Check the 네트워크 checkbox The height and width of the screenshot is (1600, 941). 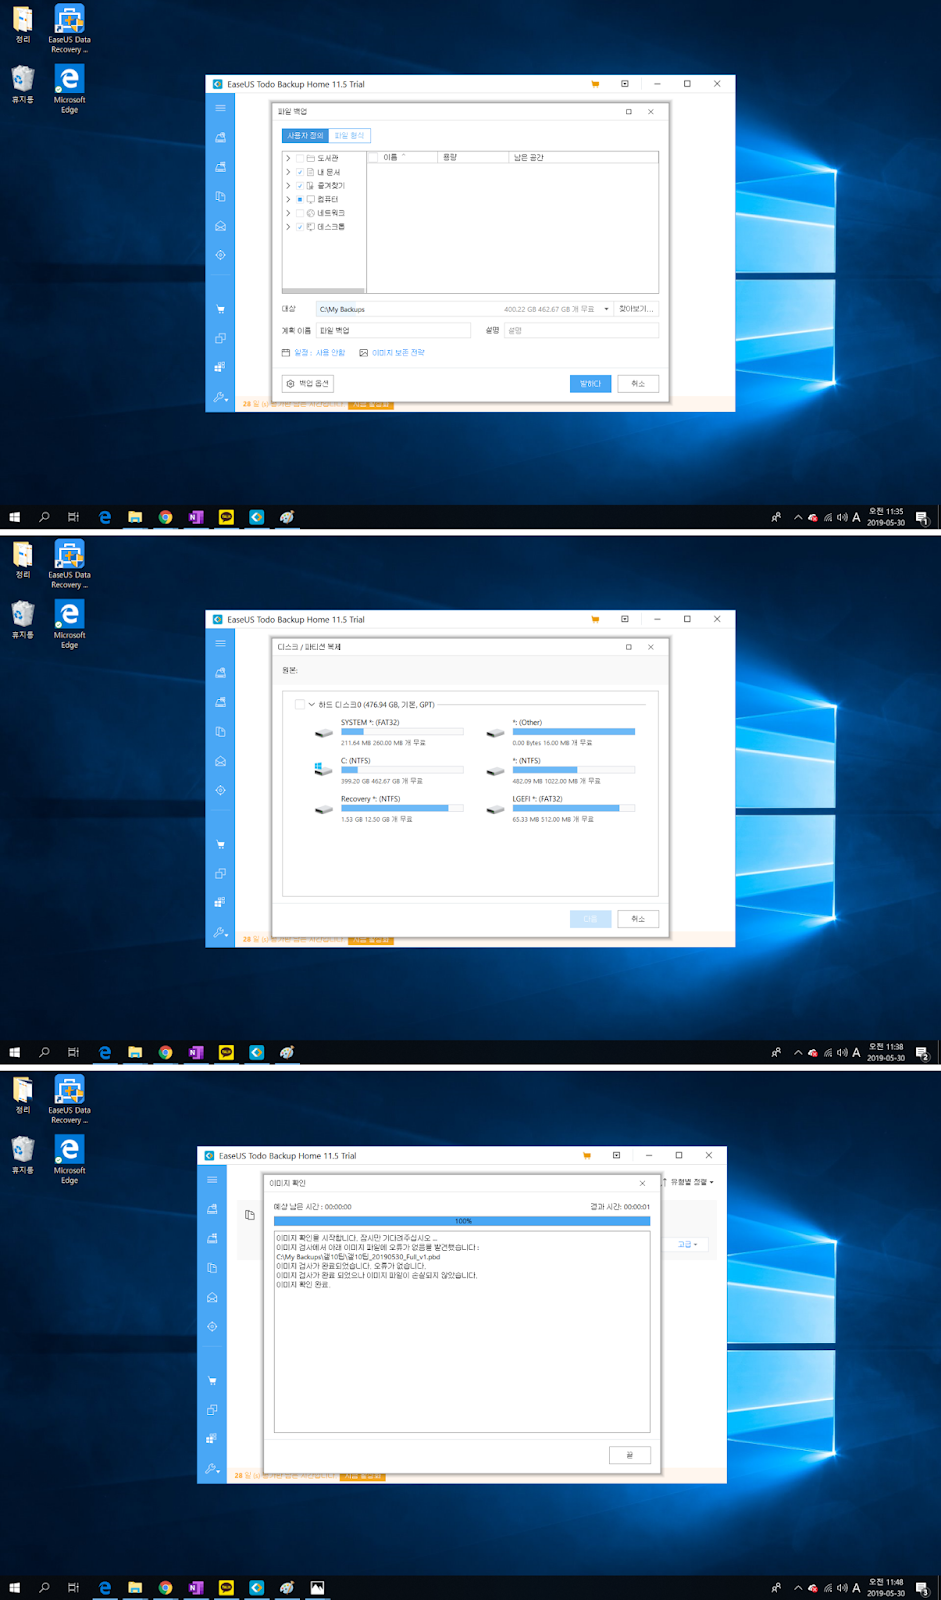point(300,213)
